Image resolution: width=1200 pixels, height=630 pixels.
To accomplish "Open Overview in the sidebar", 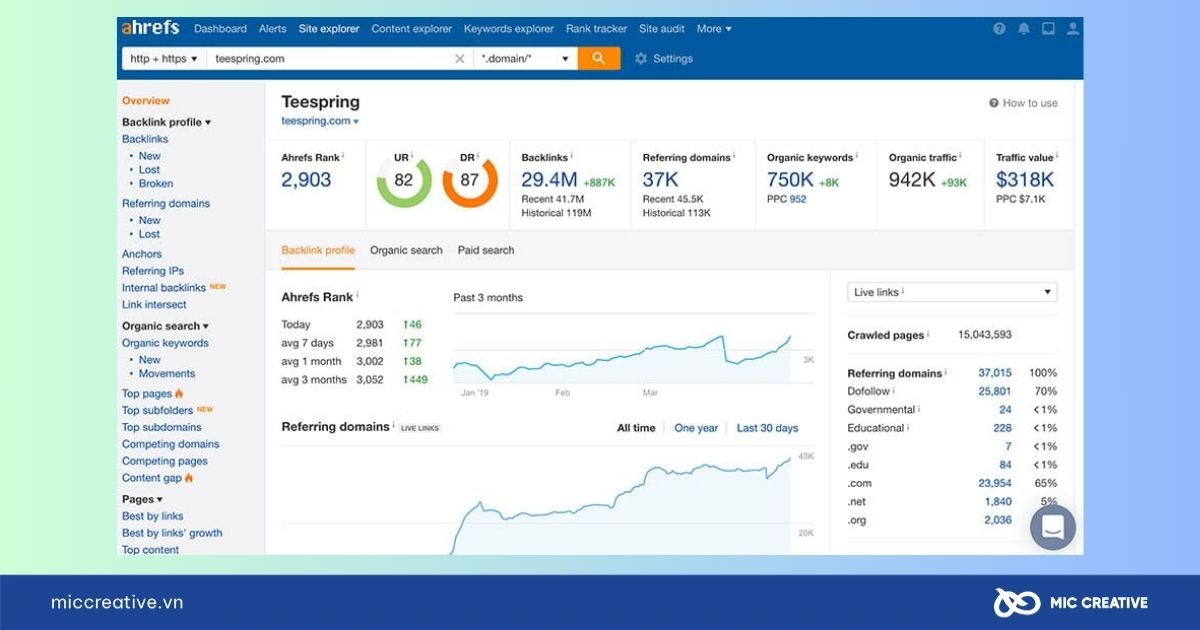I will pyautogui.click(x=146, y=101).
